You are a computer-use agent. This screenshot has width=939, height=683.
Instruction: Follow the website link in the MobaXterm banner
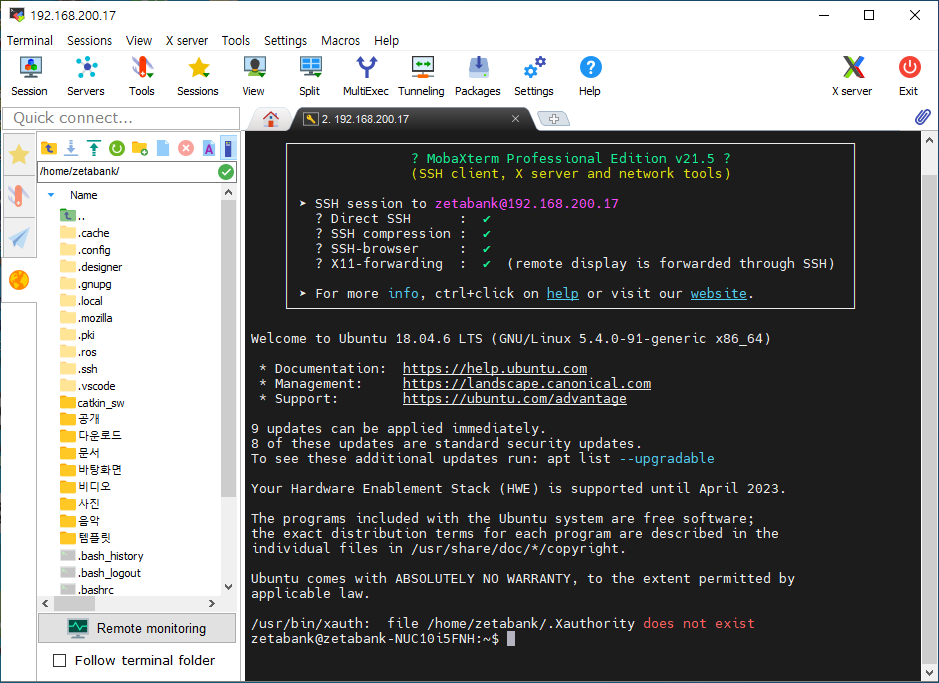coord(719,293)
